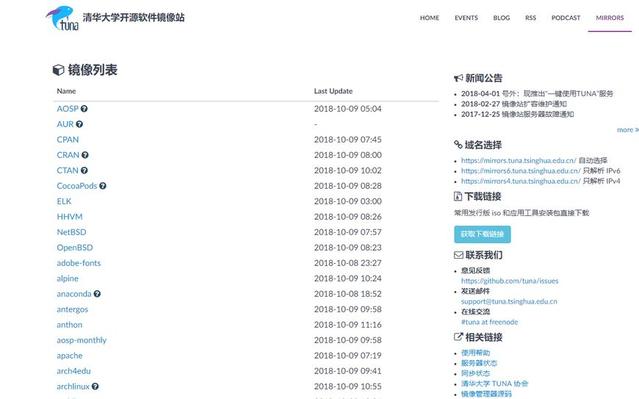Open the 同步状态 link
Image resolution: width=639 pixels, height=399 pixels.
pyautogui.click(x=476, y=373)
